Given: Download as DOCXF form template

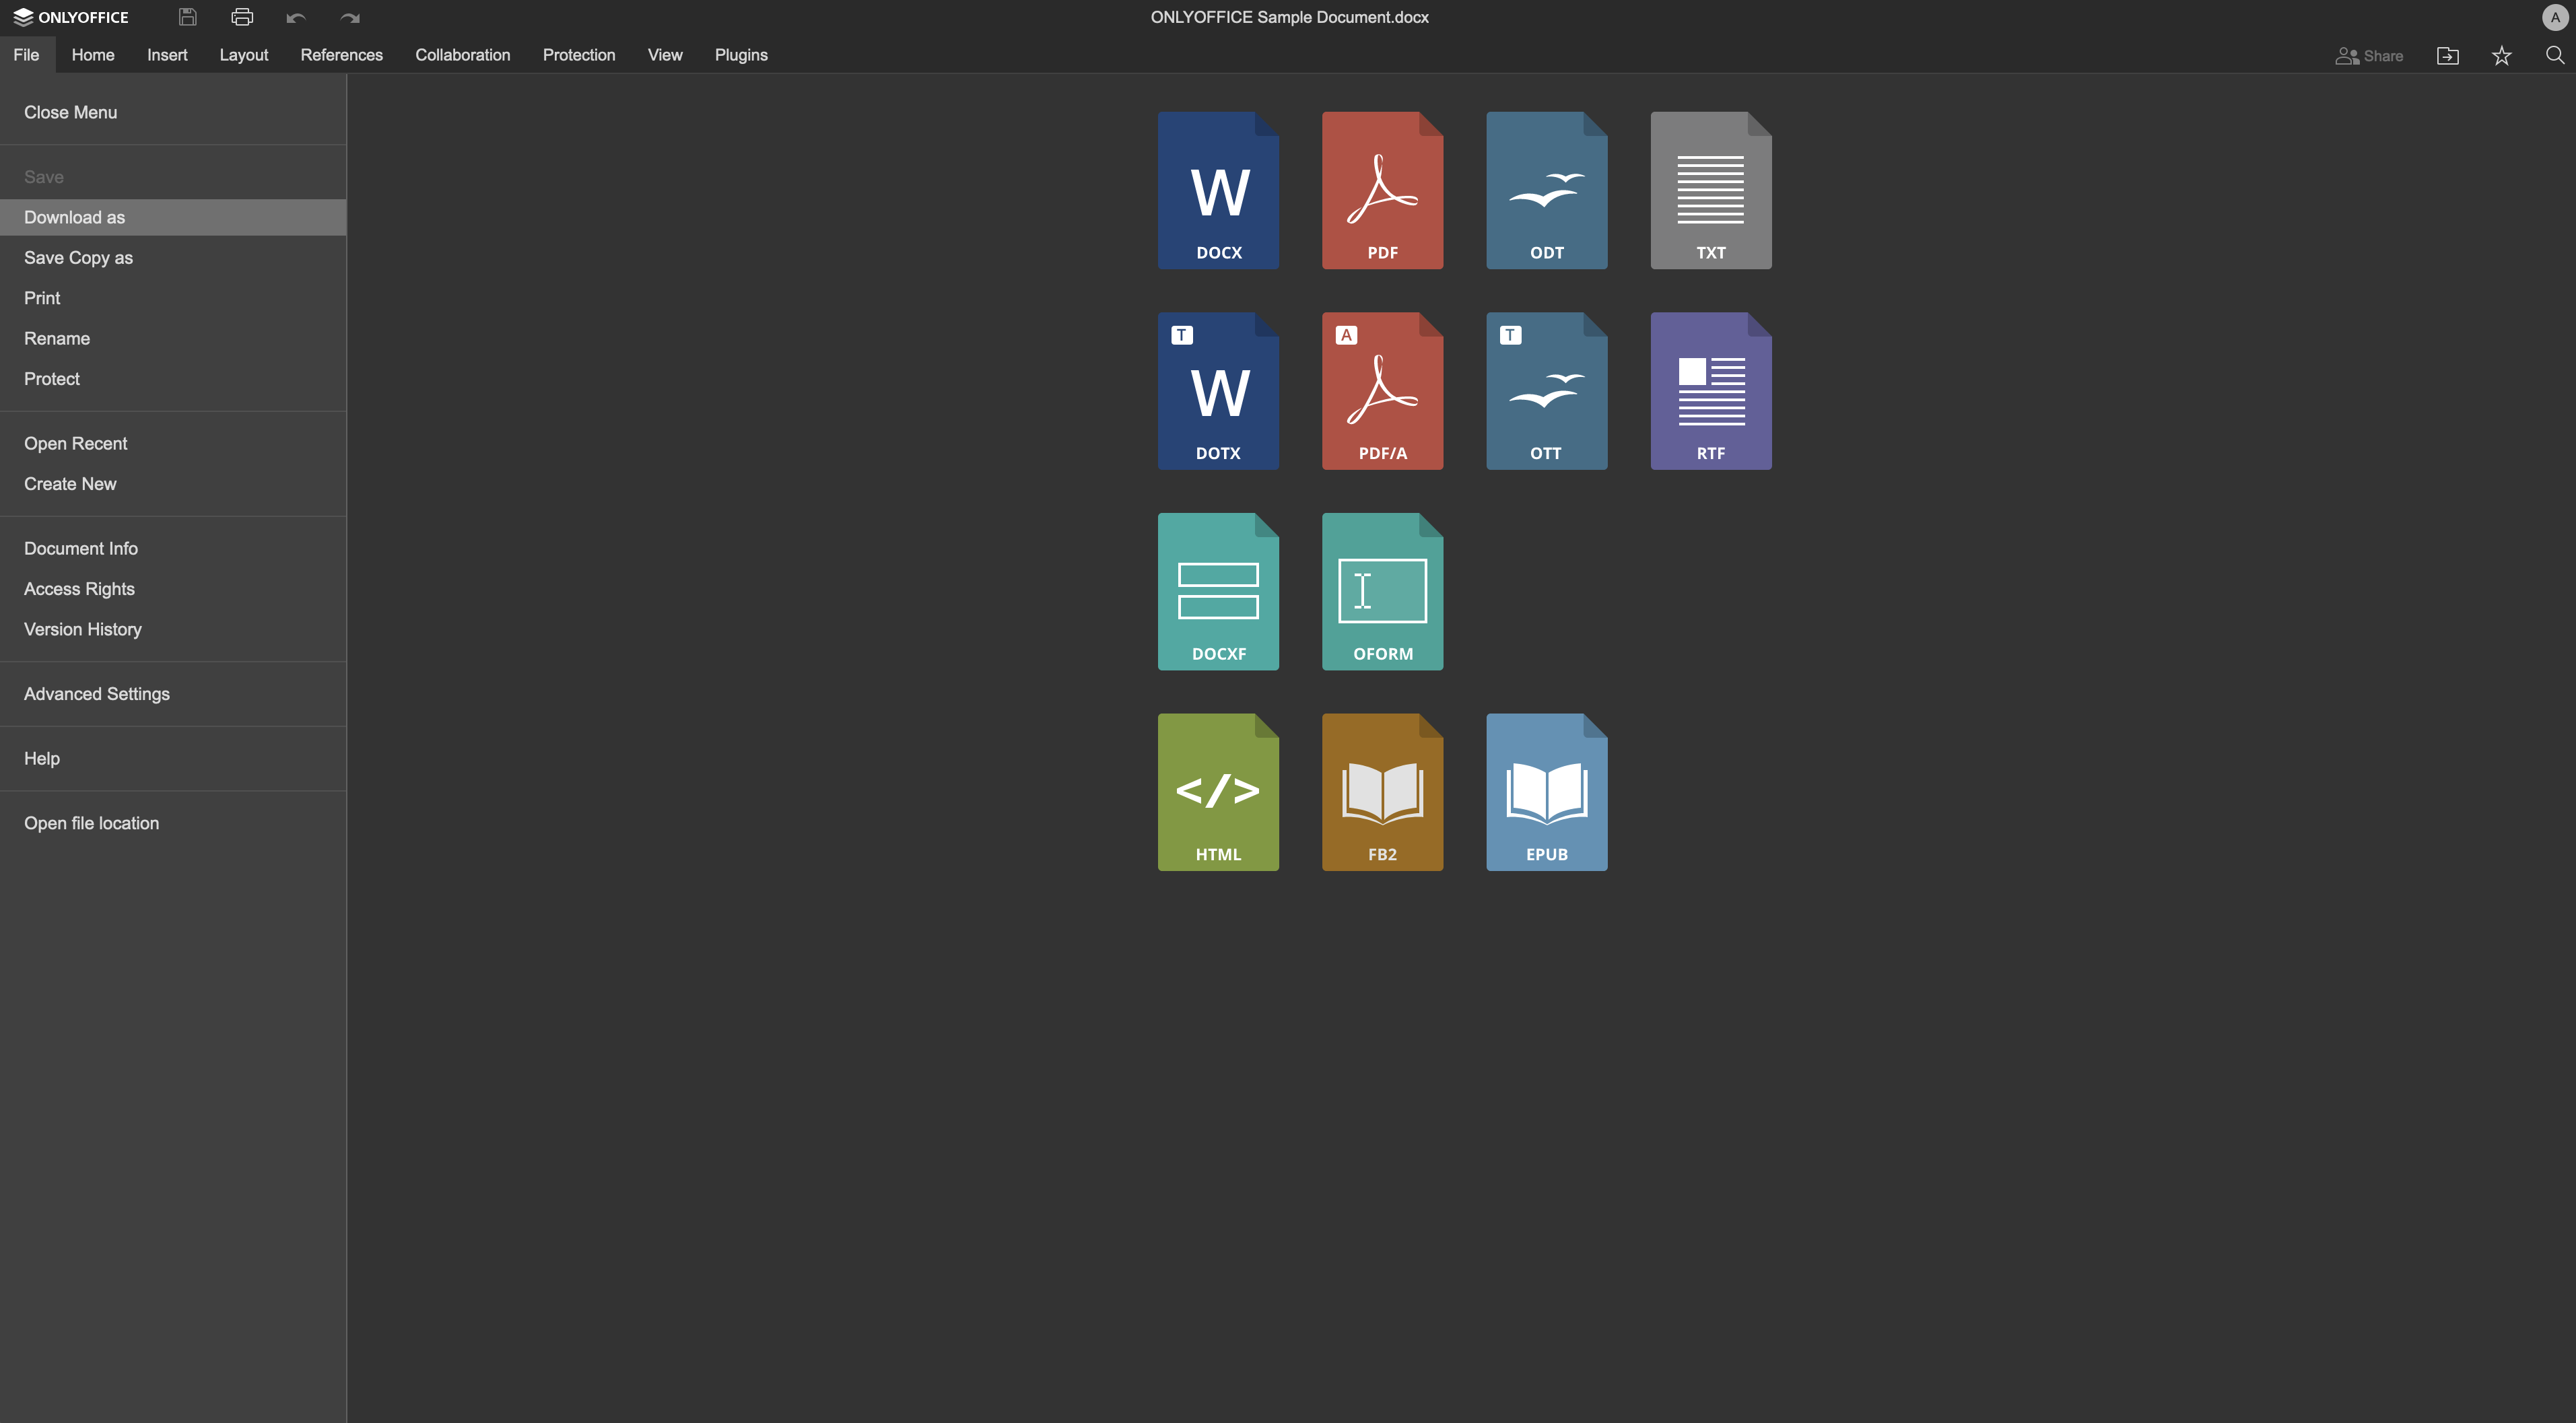Looking at the screenshot, I should pyautogui.click(x=1218, y=591).
